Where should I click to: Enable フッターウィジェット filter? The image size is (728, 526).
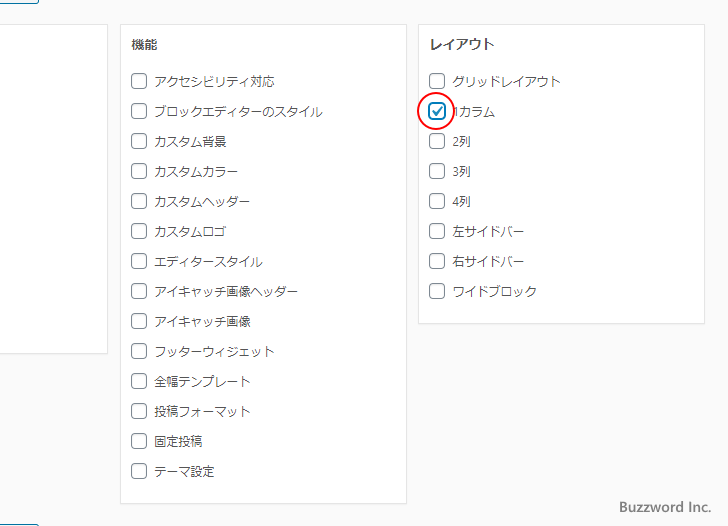[139, 351]
